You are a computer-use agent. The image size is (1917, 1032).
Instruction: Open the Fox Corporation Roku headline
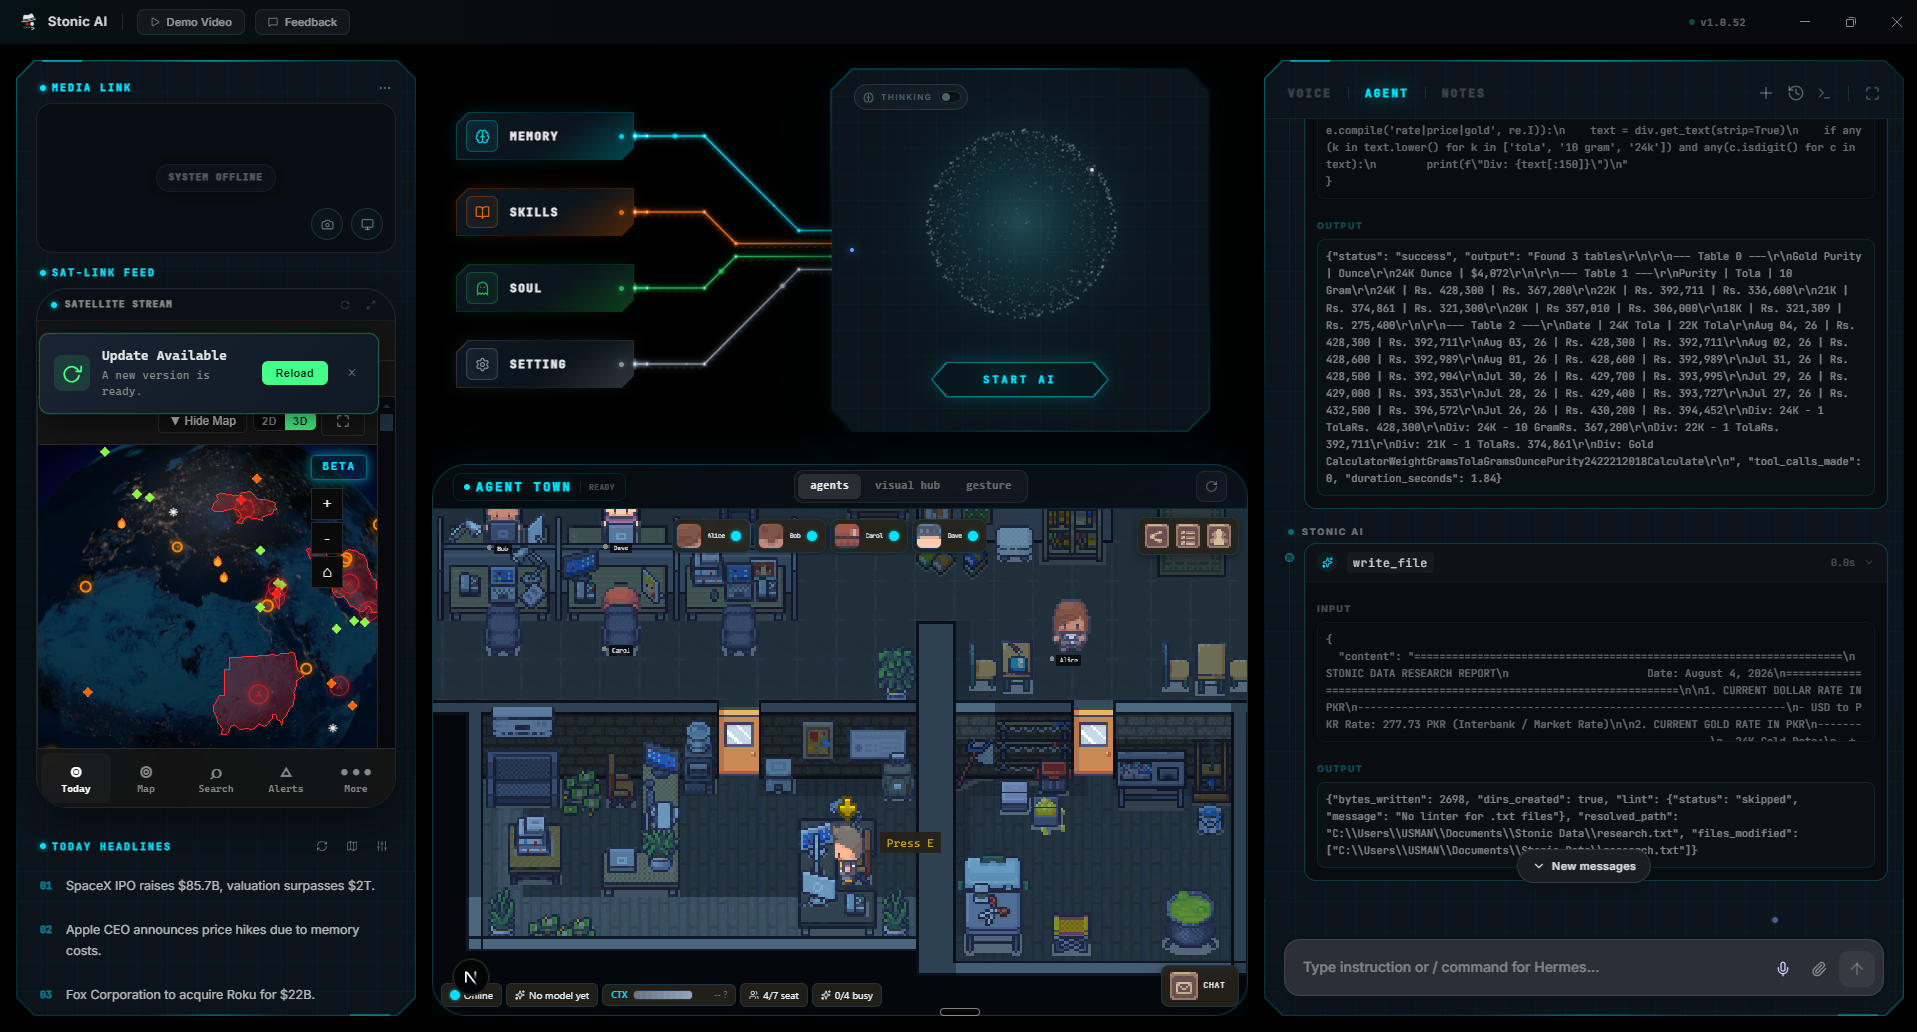click(190, 995)
